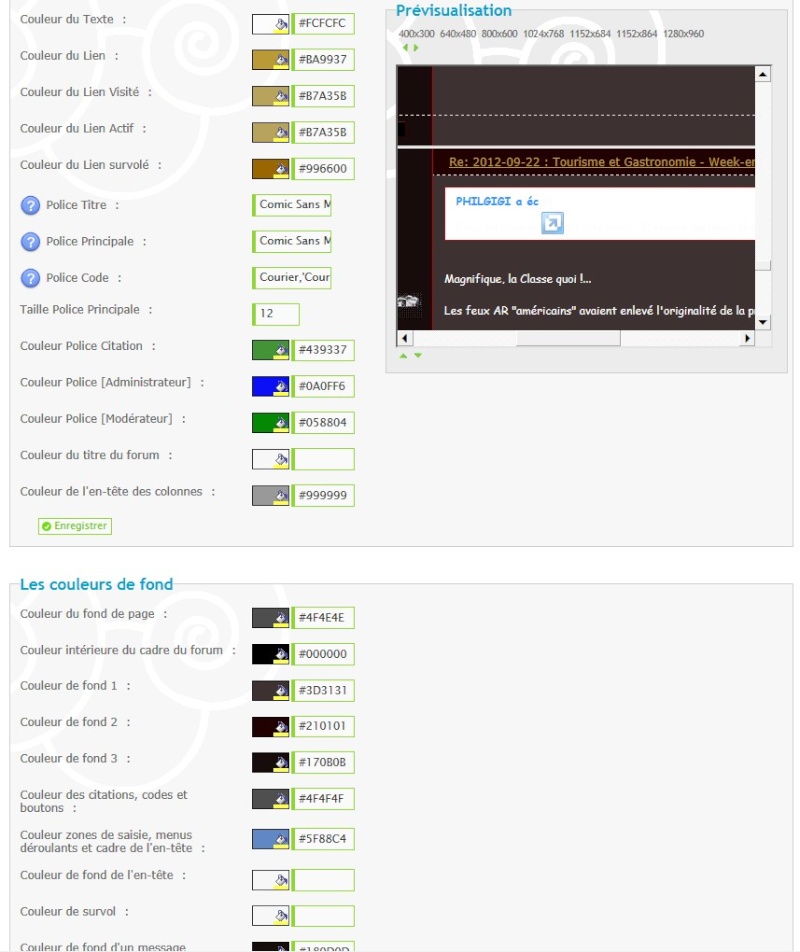Show help for Police Principale

(30, 242)
